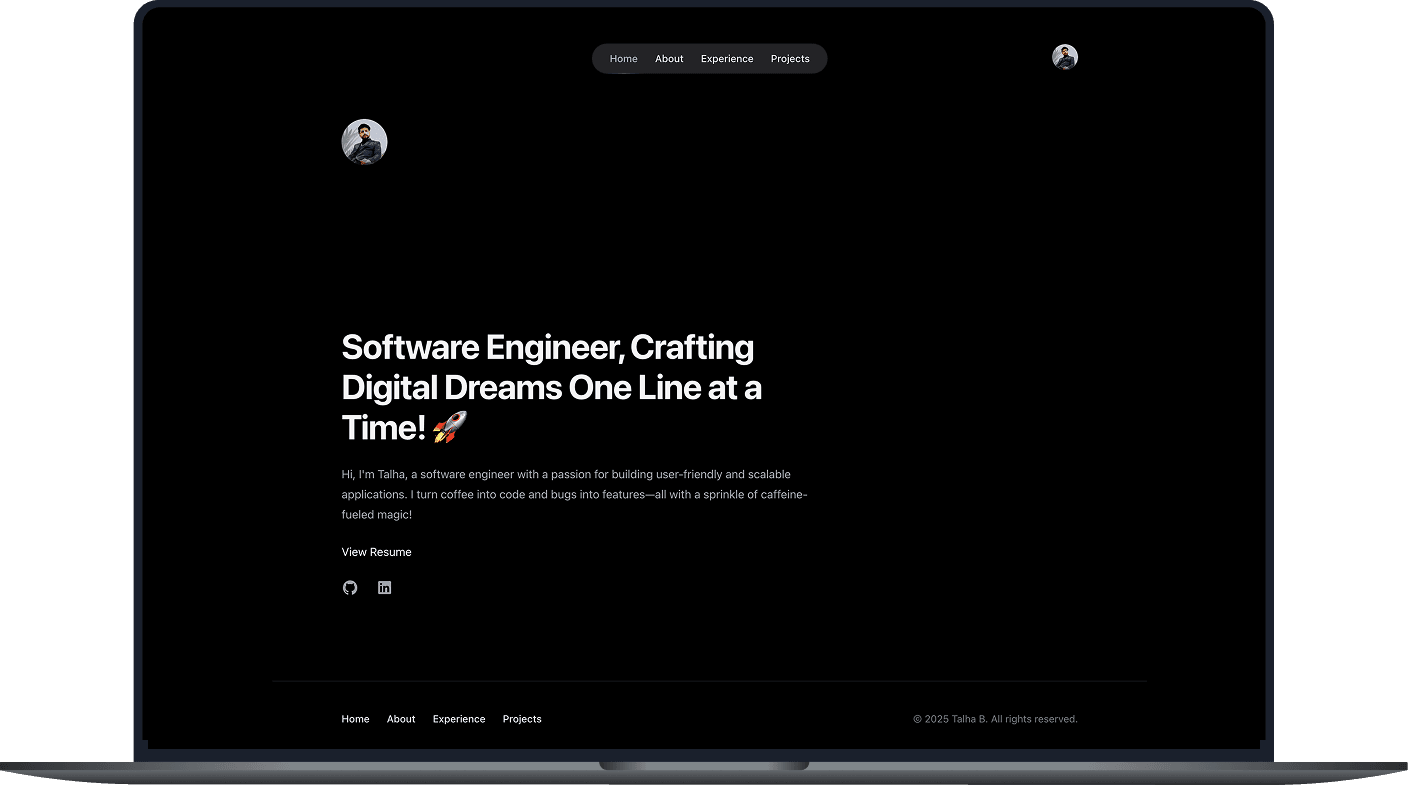
Task: Open Projects from the footer links
Action: [522, 719]
